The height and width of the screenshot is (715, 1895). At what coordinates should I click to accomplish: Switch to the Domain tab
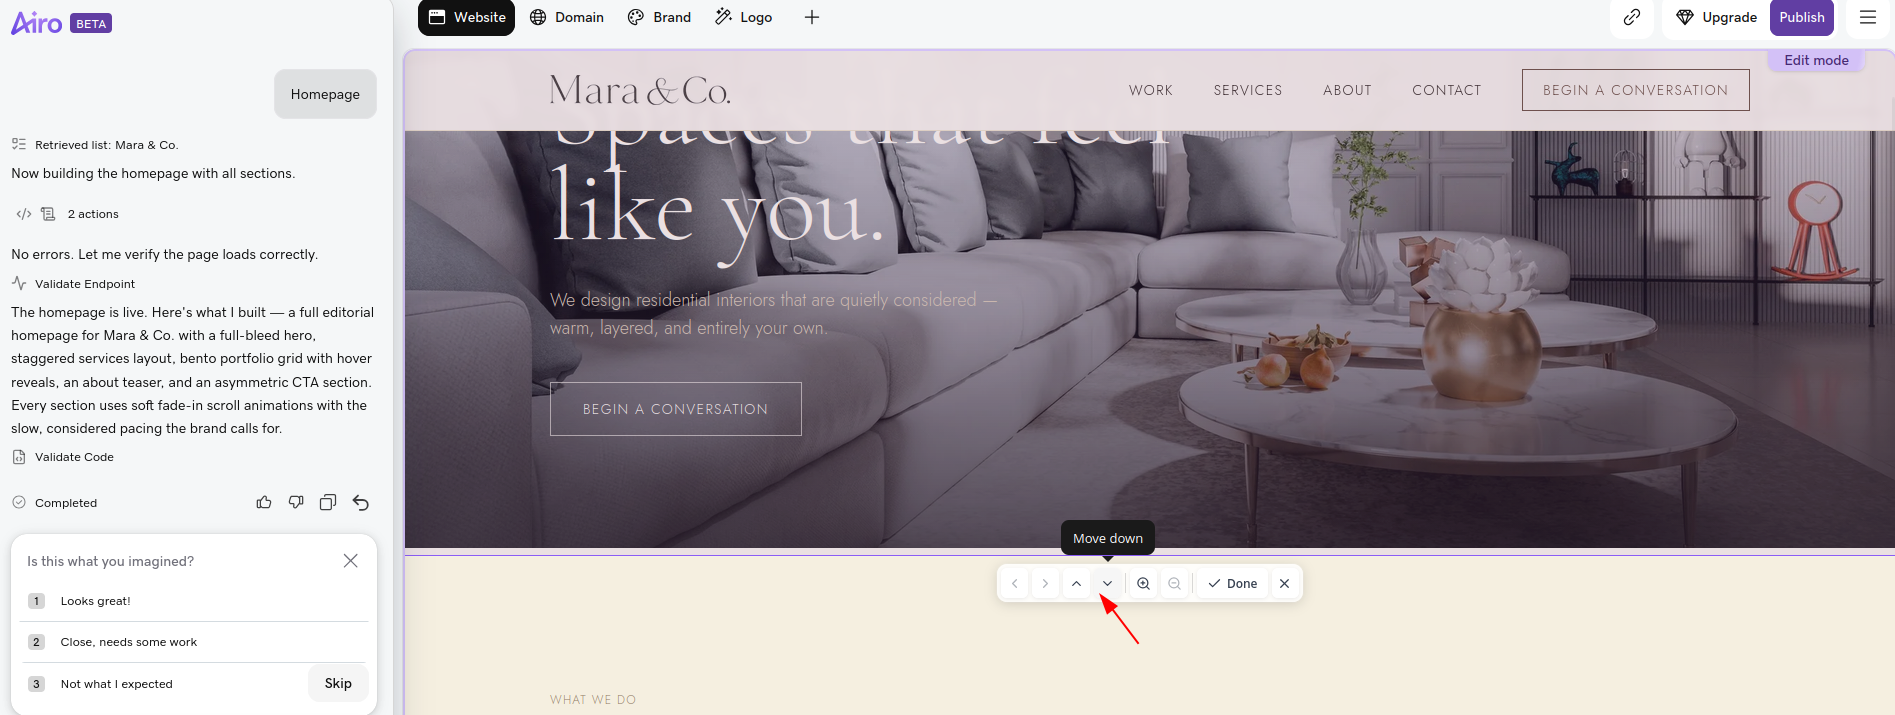[566, 17]
